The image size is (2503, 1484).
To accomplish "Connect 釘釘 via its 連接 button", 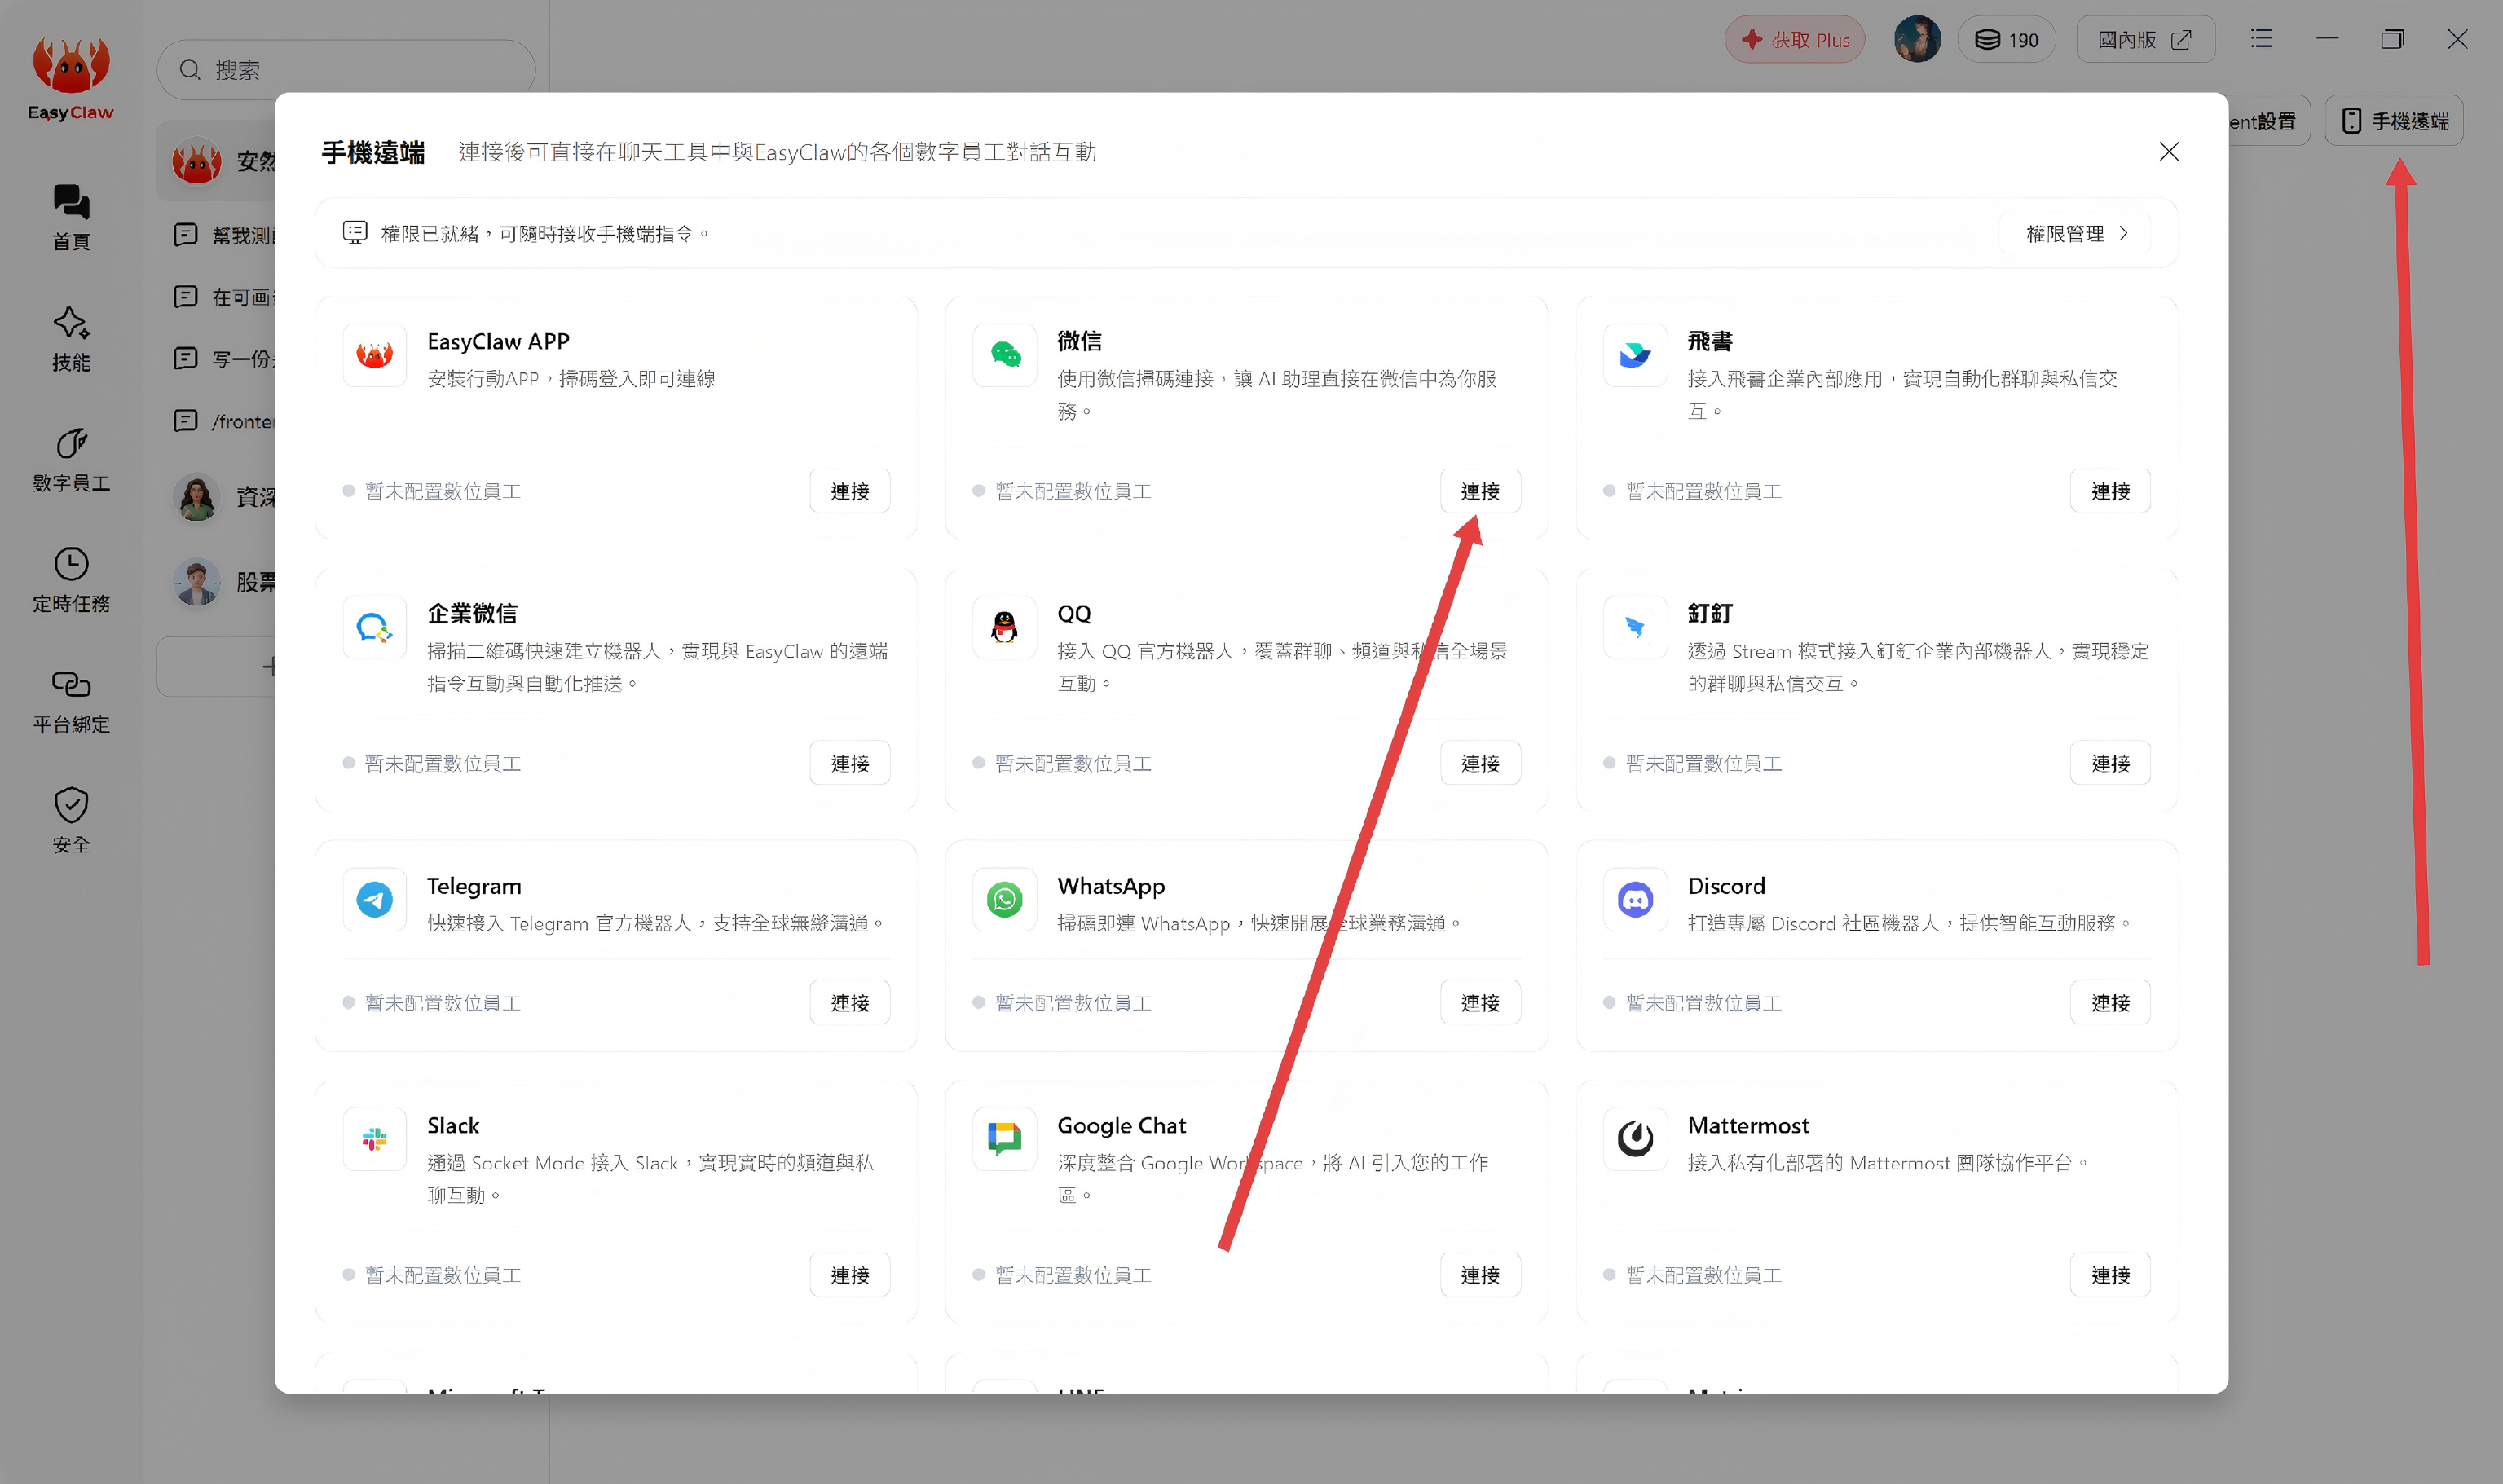I will [2110, 763].
